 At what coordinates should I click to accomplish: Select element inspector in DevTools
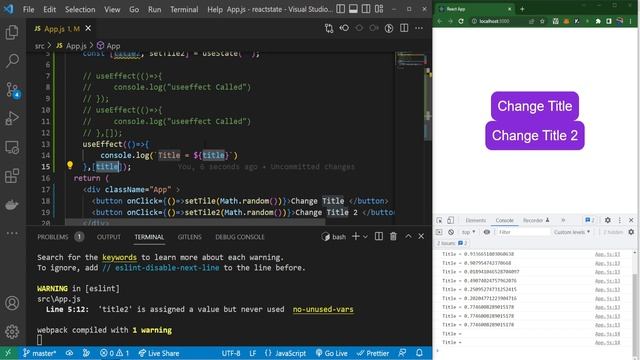pyautogui.click(x=439, y=220)
